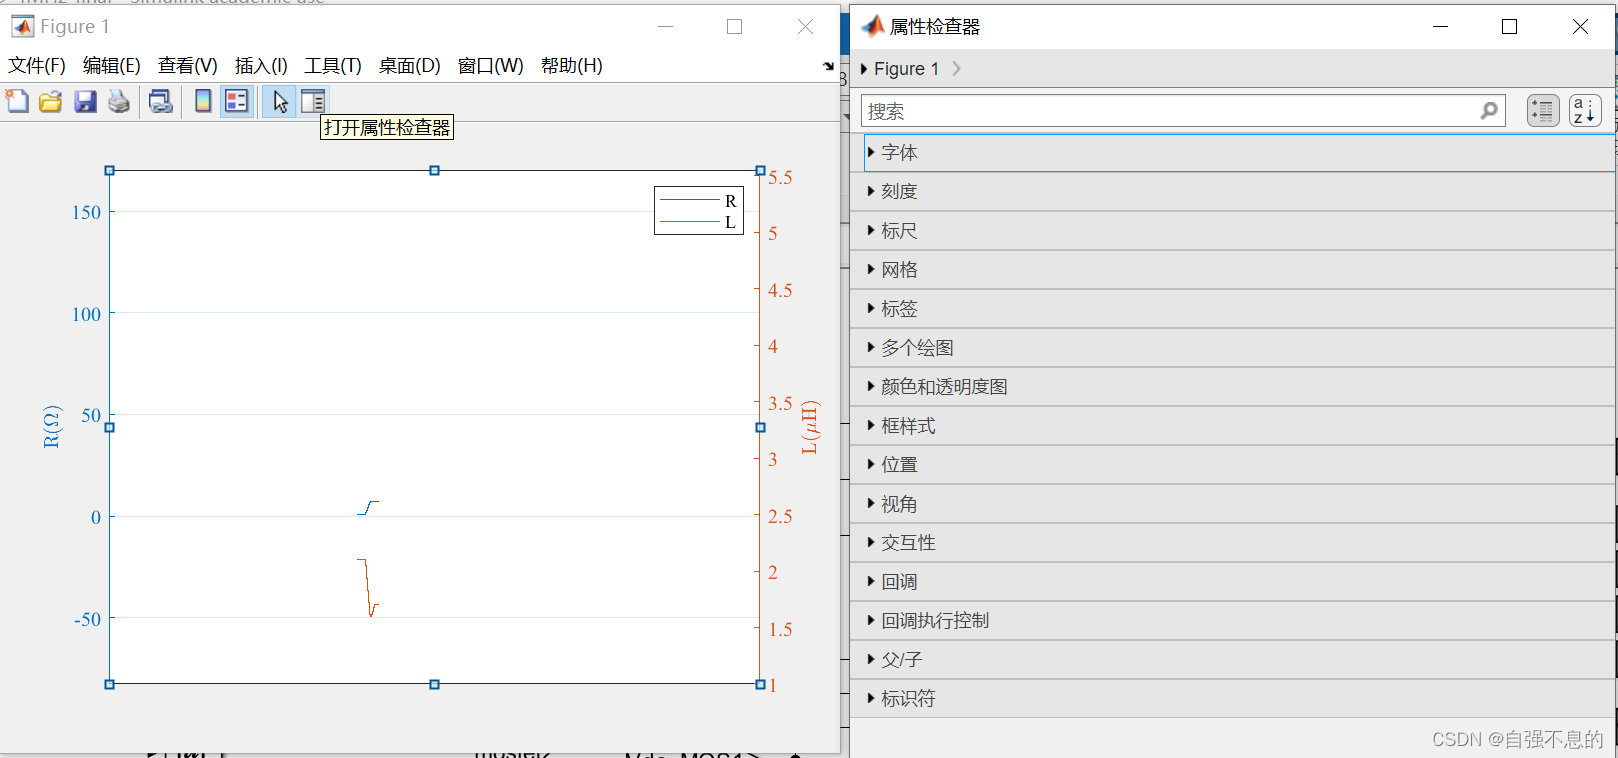The image size is (1618, 758).
Task: Collapse the triangle before Figure 1 breadcrumb
Action: click(x=864, y=68)
